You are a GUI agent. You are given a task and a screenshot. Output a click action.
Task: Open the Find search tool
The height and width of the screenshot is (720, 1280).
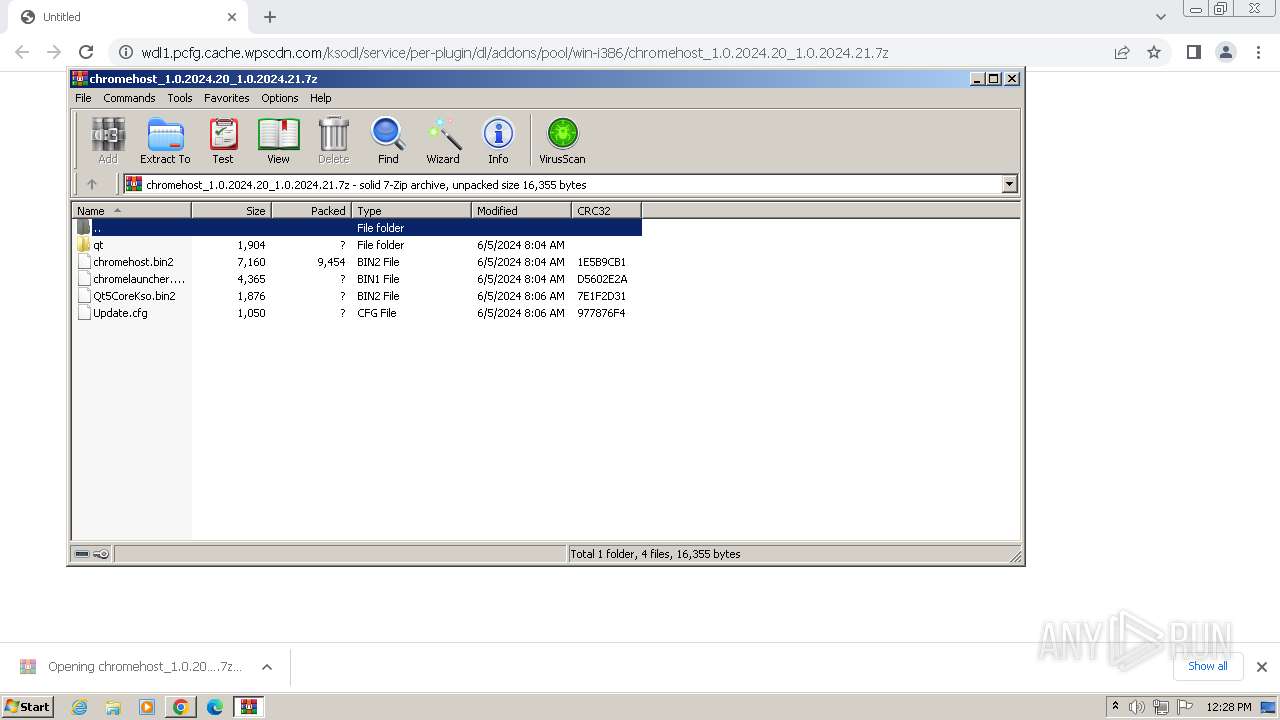click(388, 140)
